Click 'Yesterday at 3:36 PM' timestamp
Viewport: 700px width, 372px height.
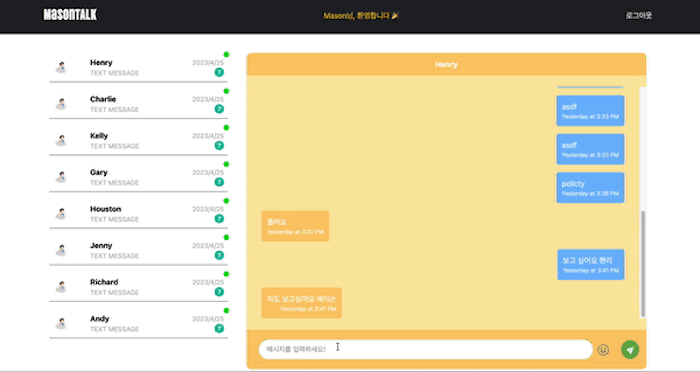point(590,194)
